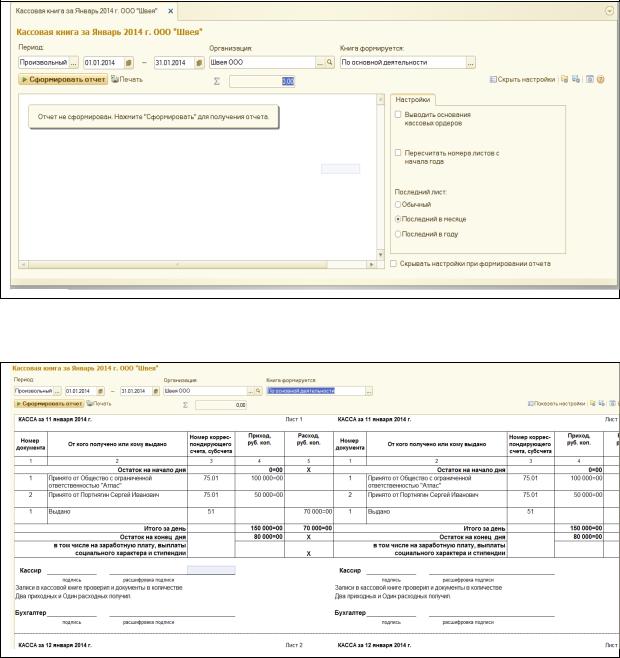620x658 pixels.
Task: Click the end date calendar icon in upper window
Action: click(199, 63)
